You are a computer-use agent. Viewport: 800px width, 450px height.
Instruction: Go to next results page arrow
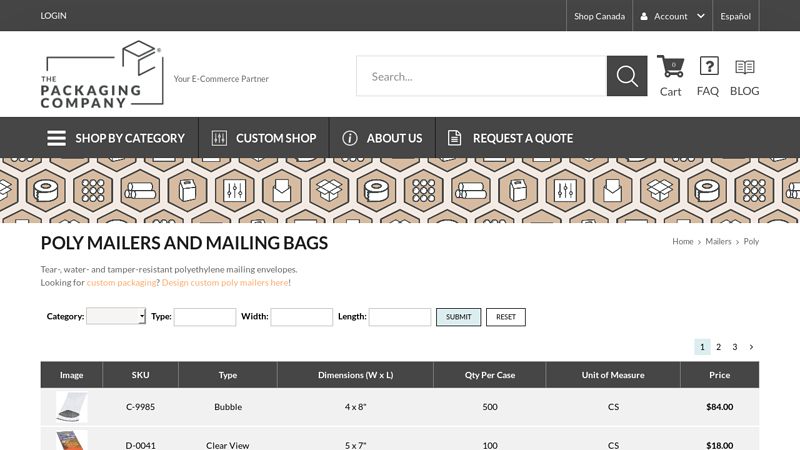[x=751, y=347]
